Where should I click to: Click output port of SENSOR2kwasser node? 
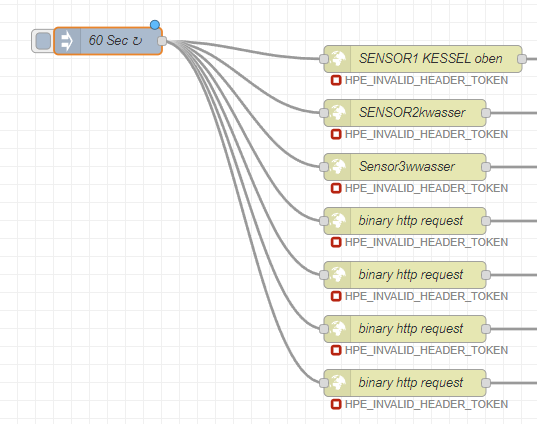coord(486,113)
